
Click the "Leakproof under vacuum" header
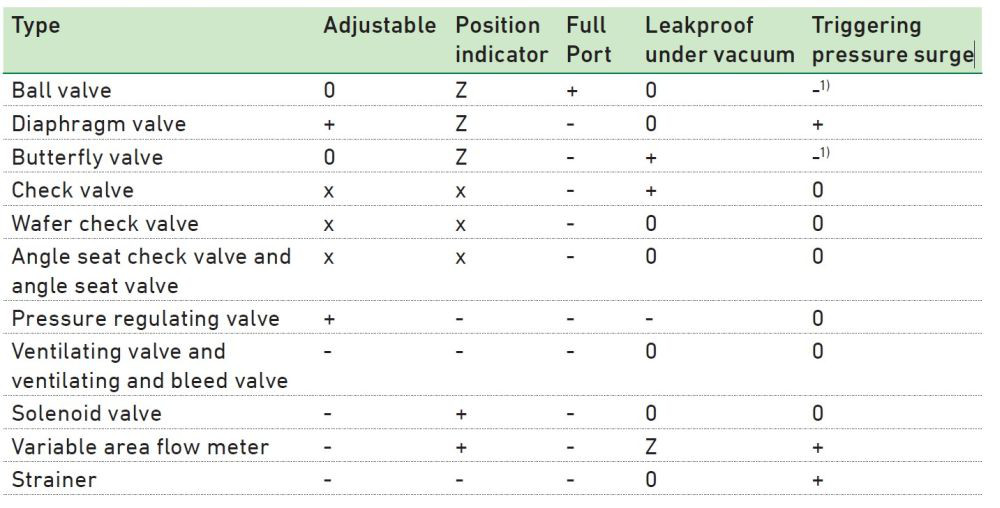(720, 40)
